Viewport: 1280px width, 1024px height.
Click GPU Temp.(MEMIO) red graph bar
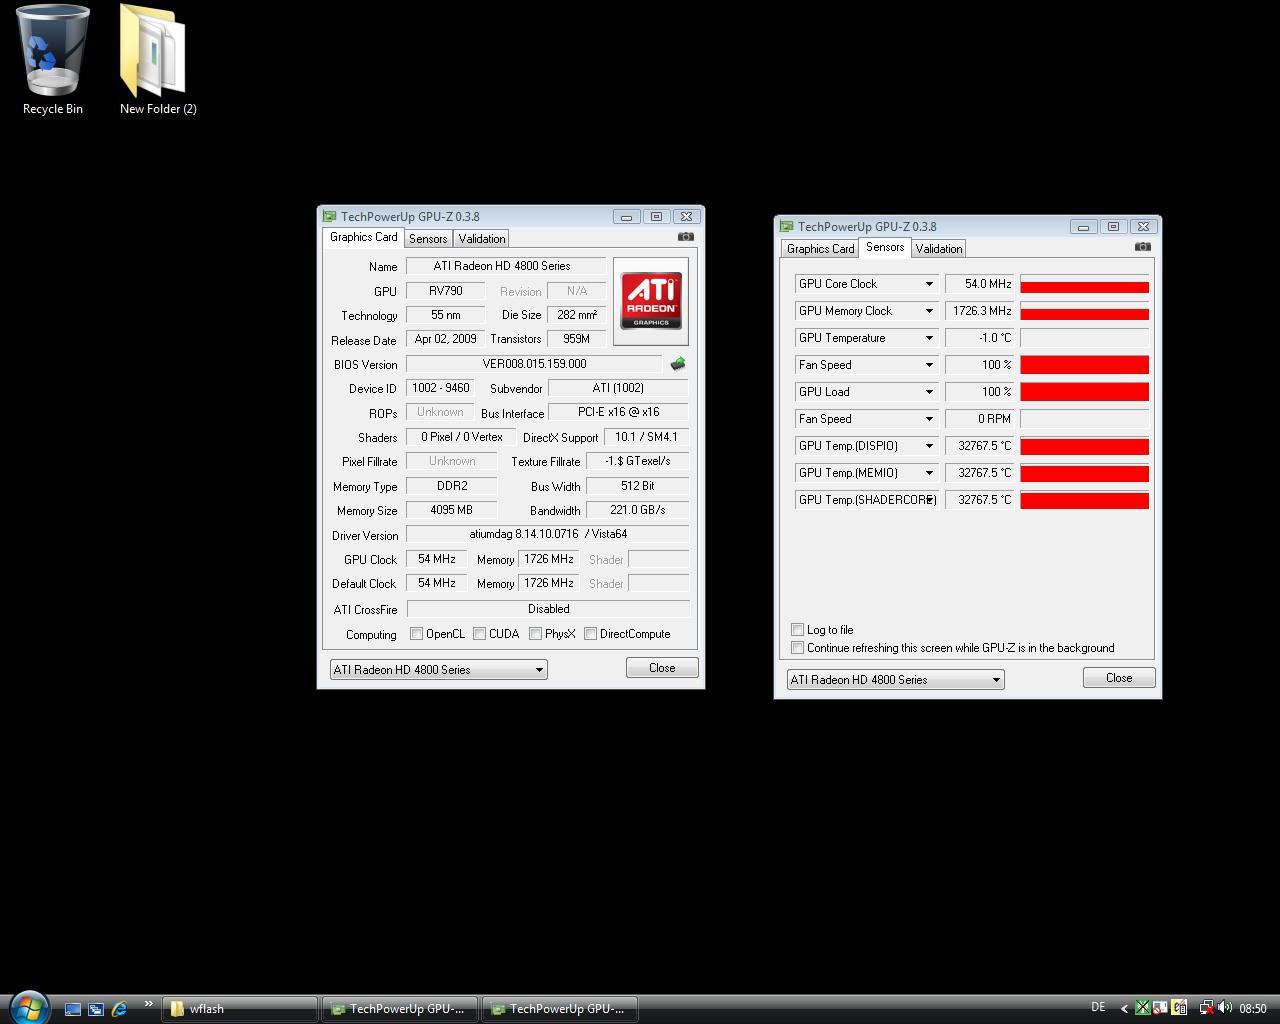pos(1084,473)
